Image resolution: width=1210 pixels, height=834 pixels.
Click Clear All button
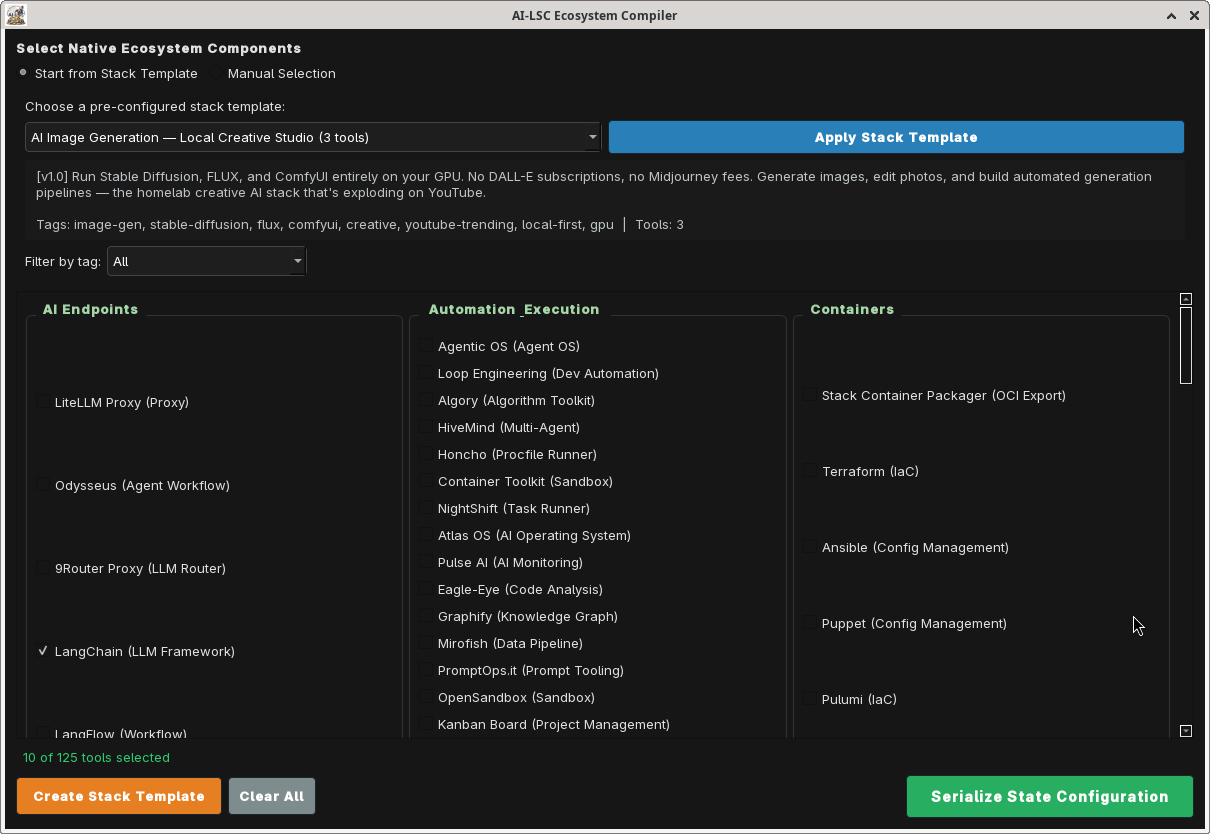(x=272, y=797)
